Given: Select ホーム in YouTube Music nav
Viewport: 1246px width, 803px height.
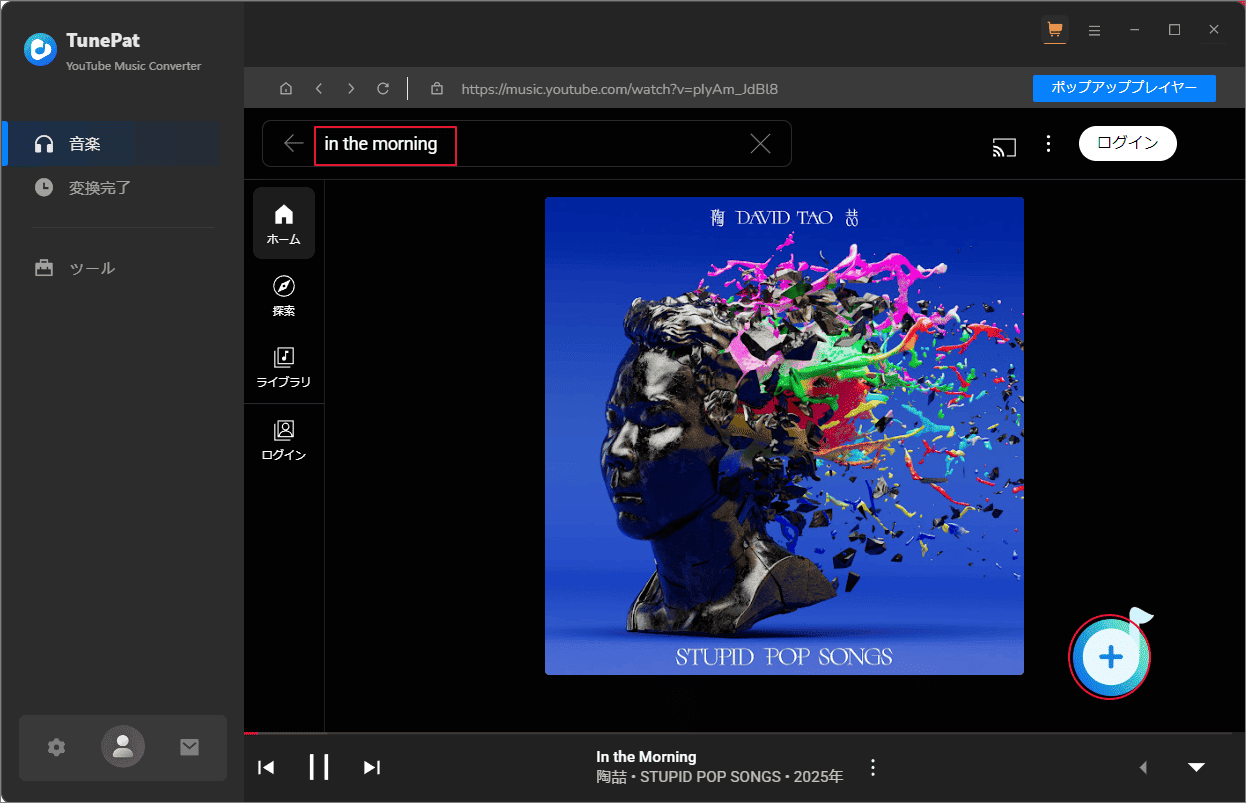Looking at the screenshot, I should (284, 224).
